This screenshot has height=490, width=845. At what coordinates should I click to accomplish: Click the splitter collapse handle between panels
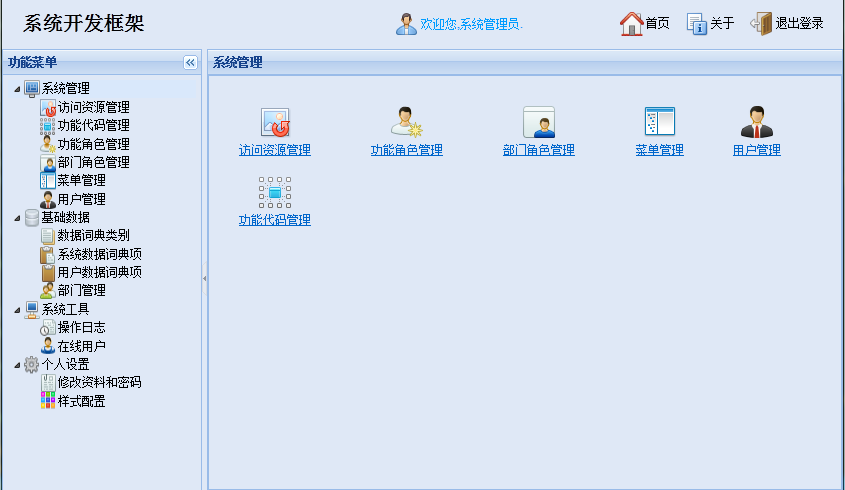pyautogui.click(x=205, y=278)
